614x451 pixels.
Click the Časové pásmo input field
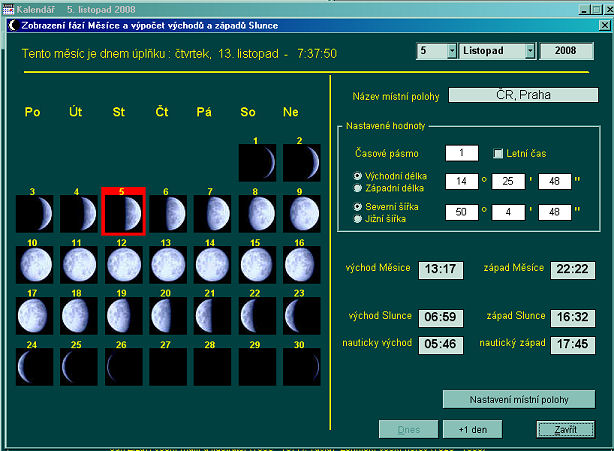point(461,153)
